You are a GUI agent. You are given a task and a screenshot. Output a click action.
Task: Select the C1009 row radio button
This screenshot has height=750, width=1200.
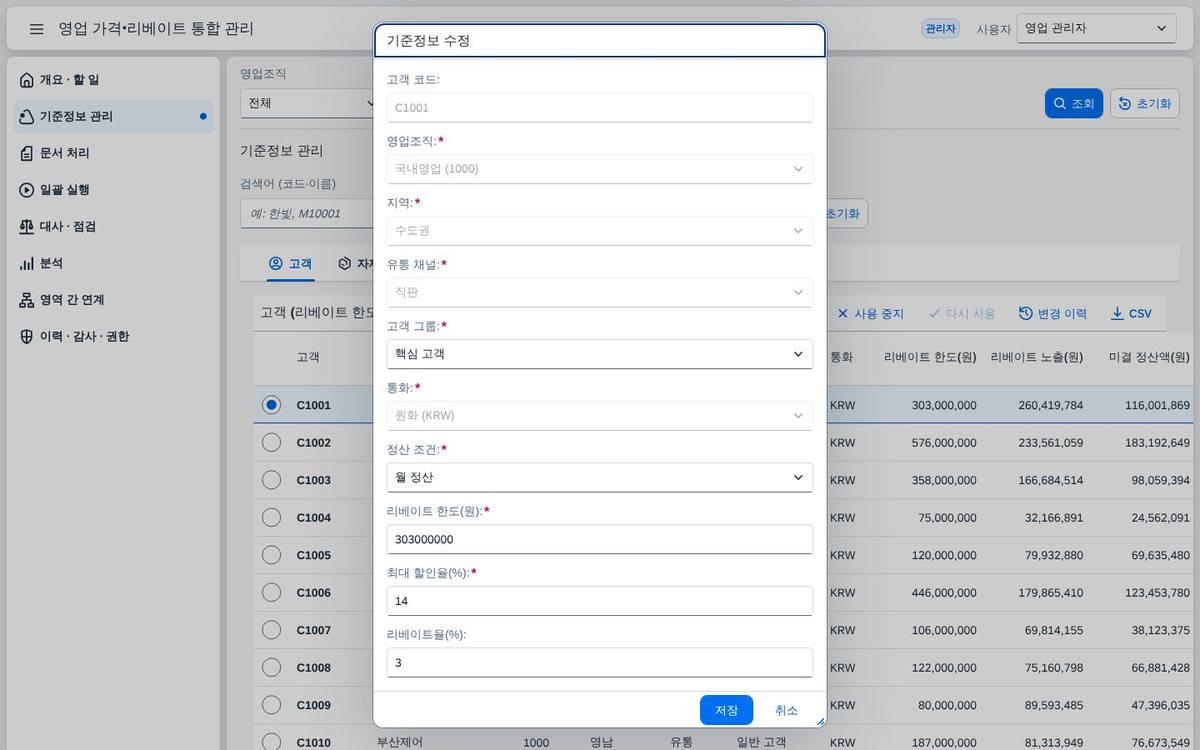pos(271,705)
